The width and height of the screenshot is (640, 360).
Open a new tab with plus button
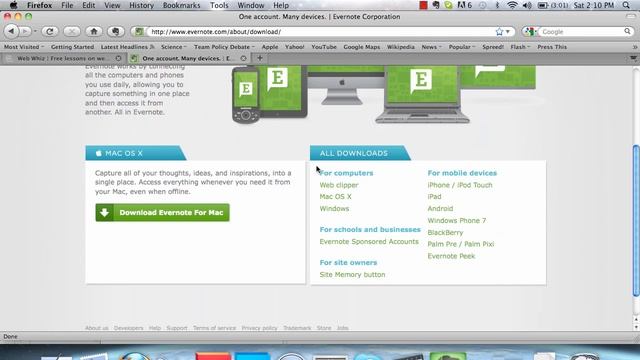pyautogui.click(x=260, y=58)
